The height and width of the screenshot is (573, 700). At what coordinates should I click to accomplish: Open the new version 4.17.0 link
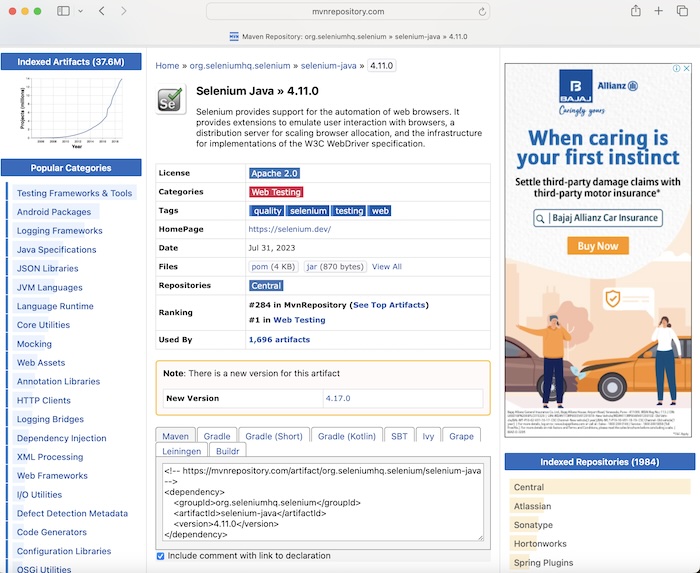coord(339,398)
